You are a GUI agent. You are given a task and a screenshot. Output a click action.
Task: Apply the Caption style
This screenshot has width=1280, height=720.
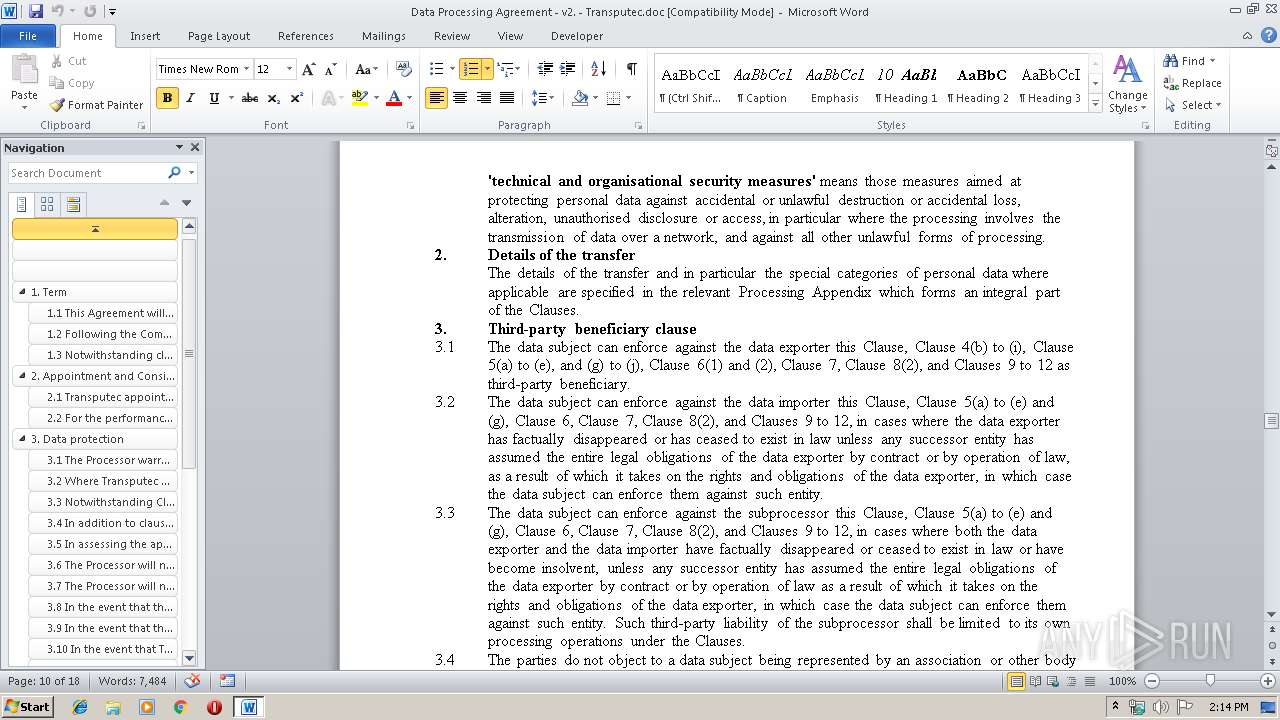coord(762,85)
